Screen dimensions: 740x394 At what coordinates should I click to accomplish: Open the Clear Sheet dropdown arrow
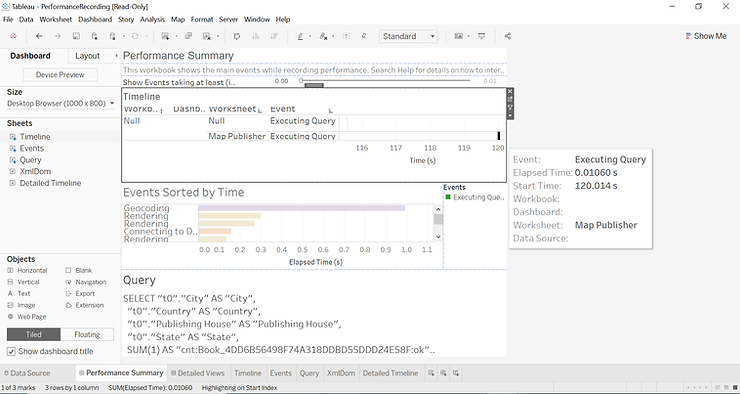click(x=218, y=36)
